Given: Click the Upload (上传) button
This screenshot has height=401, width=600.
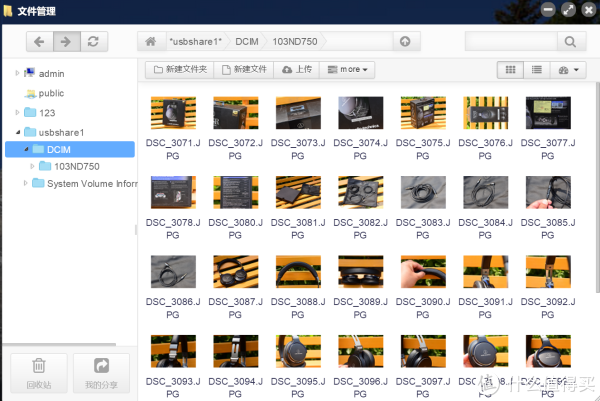Looking at the screenshot, I should click(x=298, y=70).
